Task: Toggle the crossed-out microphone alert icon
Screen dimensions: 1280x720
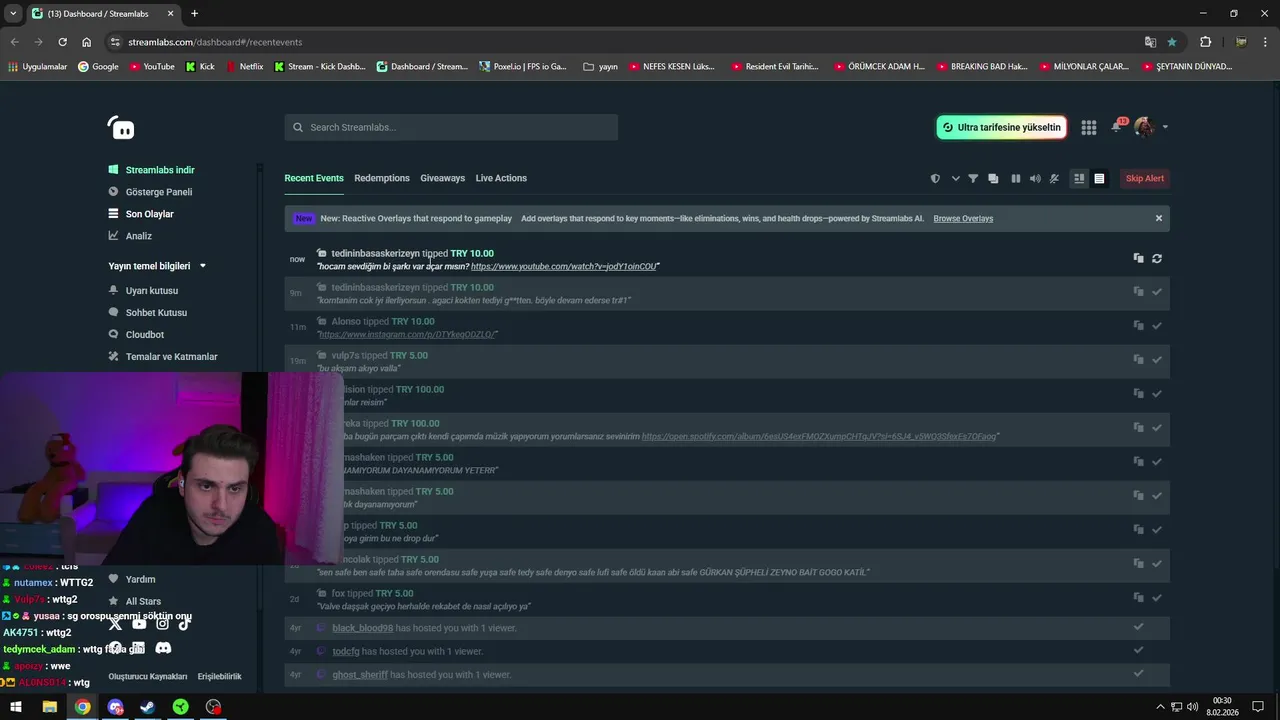Action: 1054,179
